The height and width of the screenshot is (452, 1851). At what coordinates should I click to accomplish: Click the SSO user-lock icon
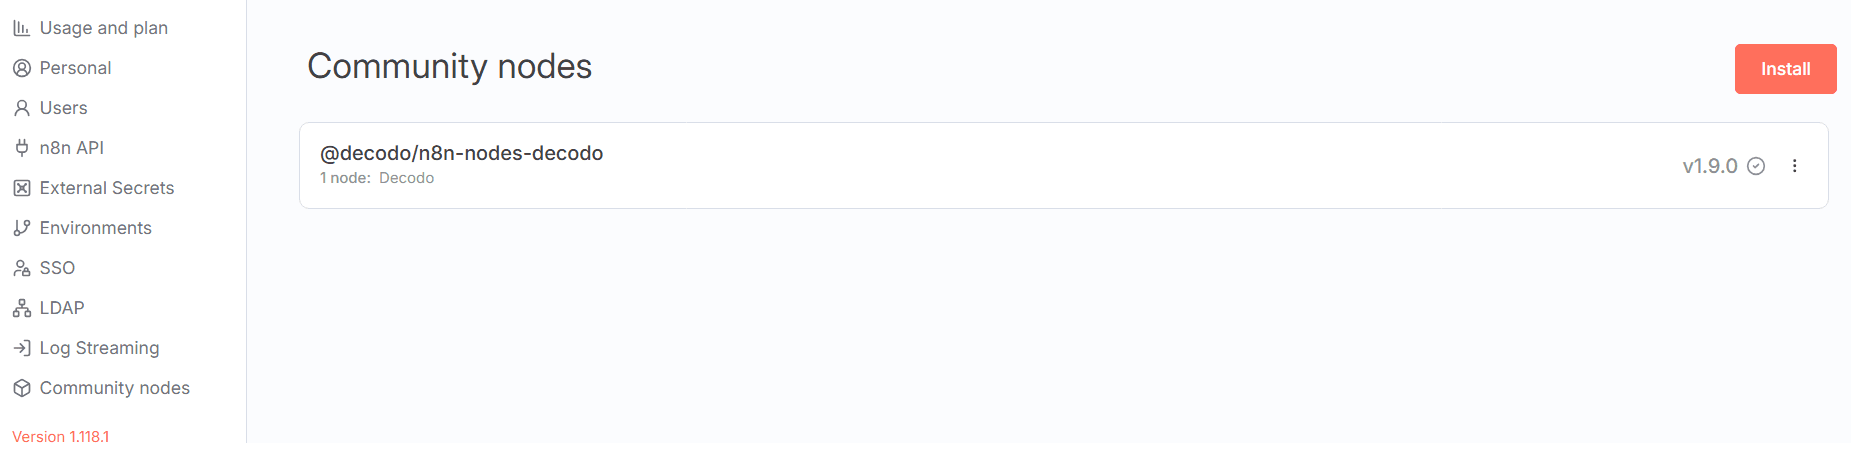pos(21,268)
